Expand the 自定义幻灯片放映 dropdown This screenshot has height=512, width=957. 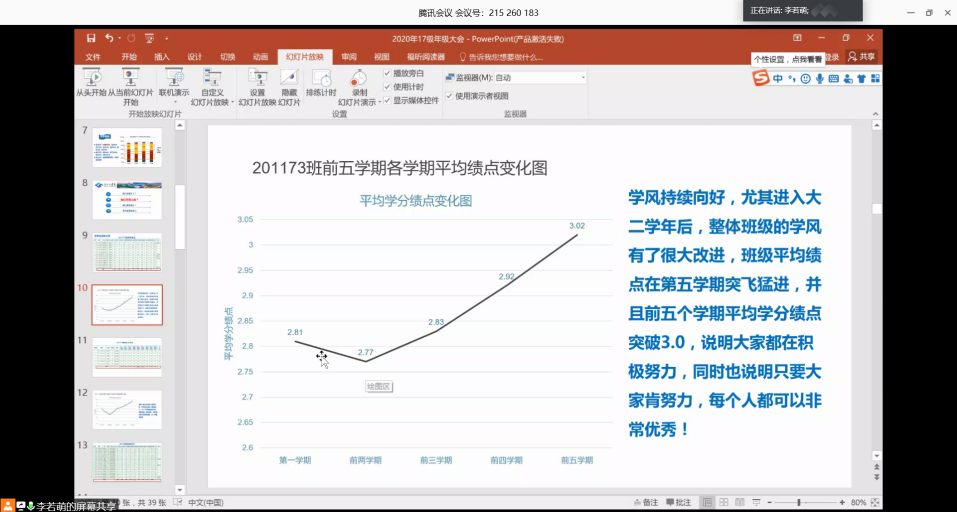(233, 102)
